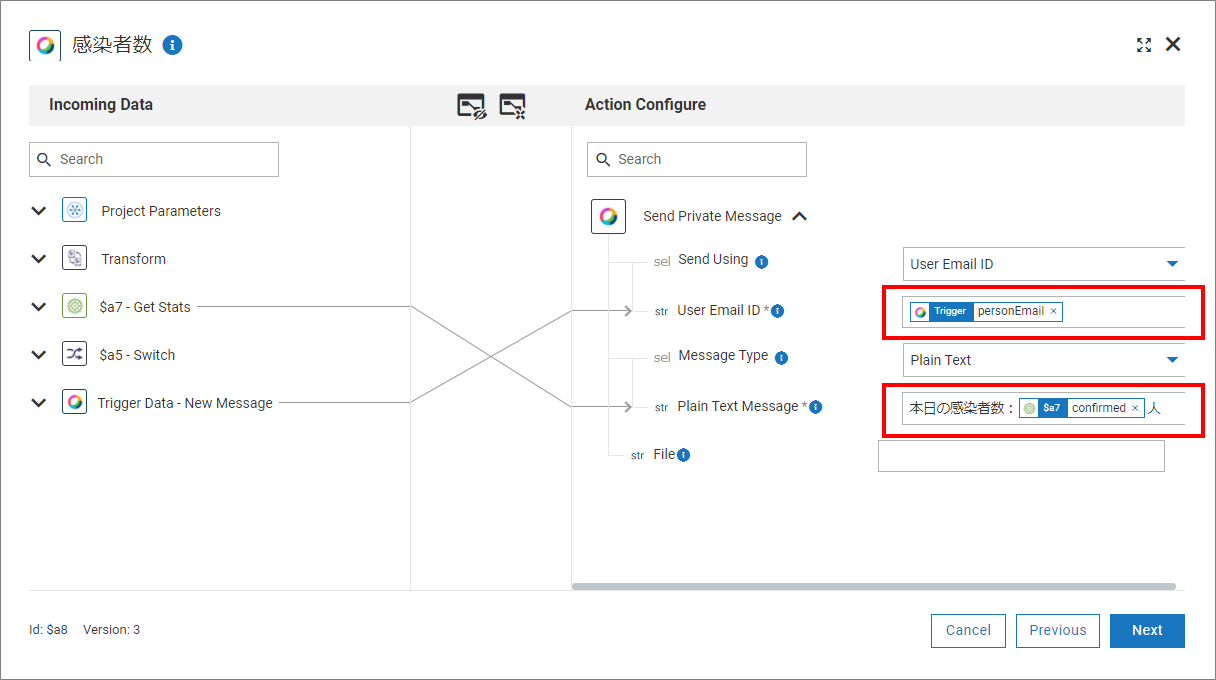Click the Next button
This screenshot has height=680, width=1216.
pos(1146,630)
